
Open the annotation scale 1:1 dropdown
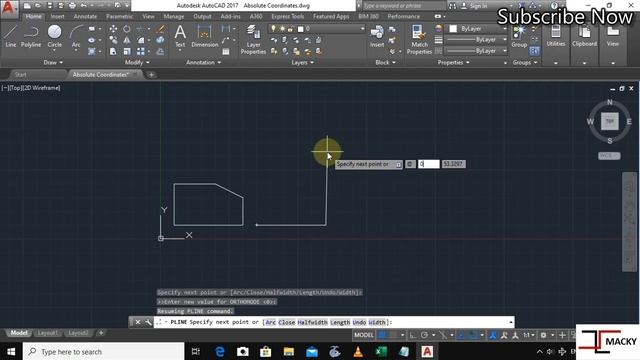(529, 335)
